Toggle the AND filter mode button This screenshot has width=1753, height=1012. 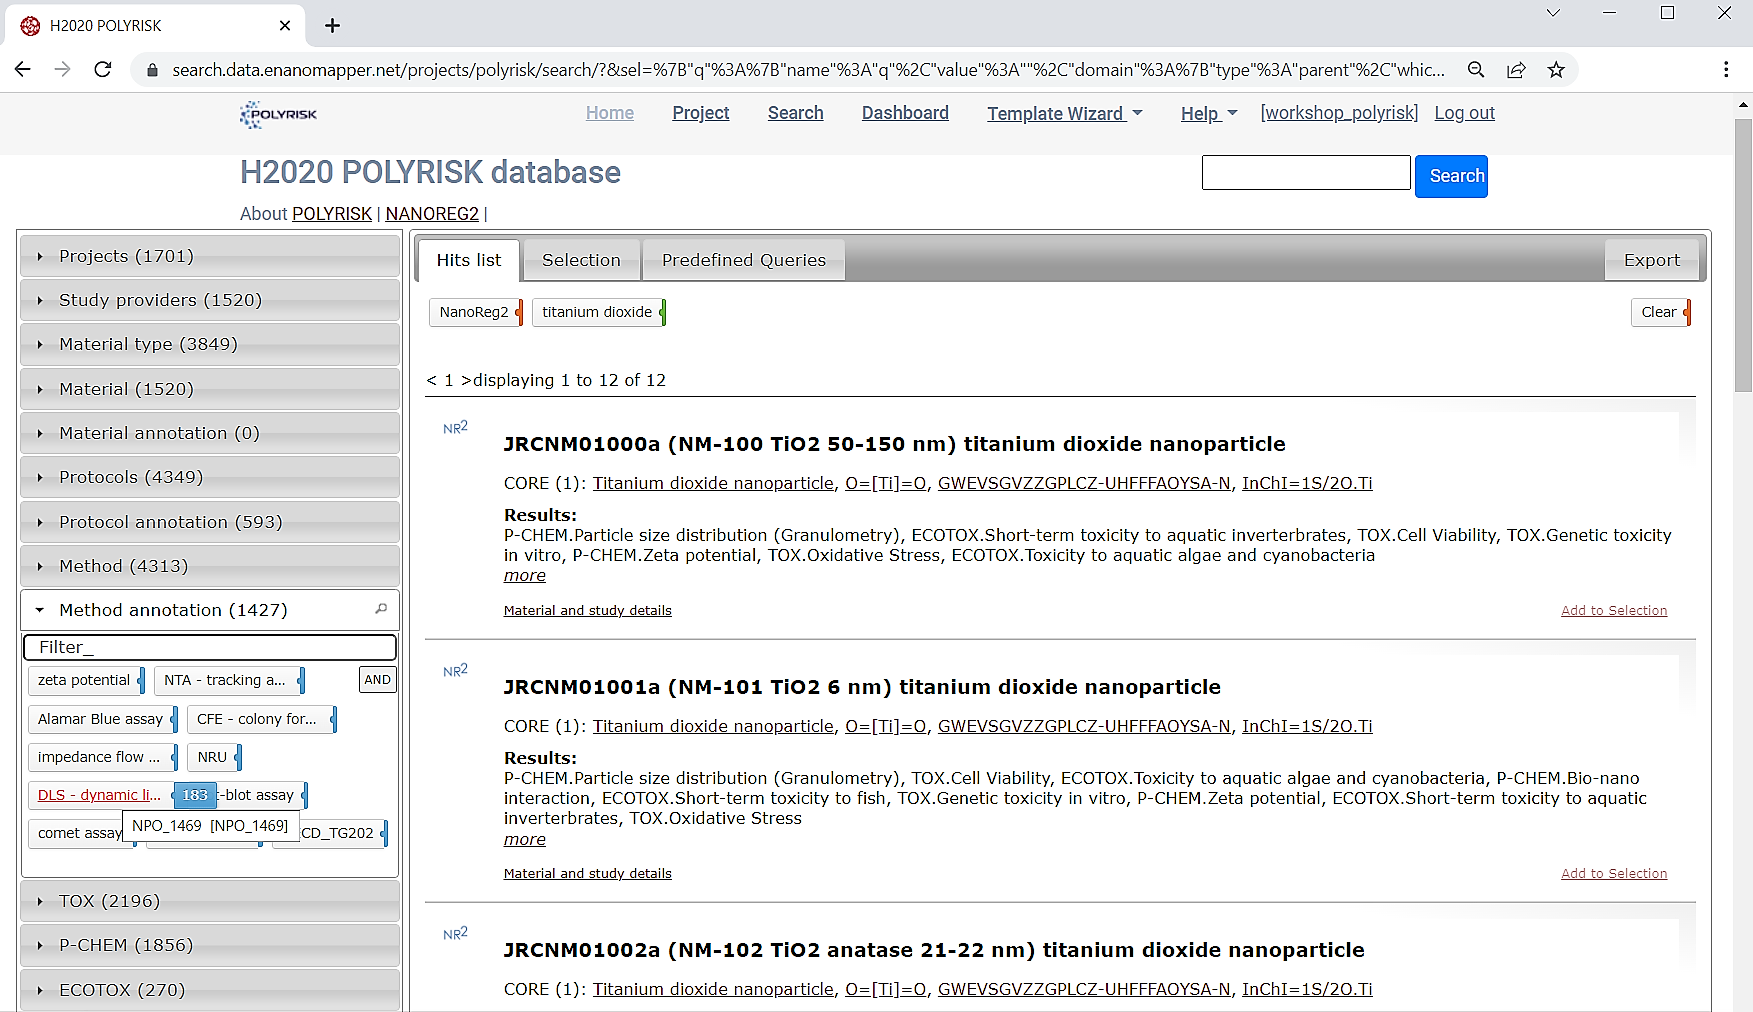coord(377,680)
